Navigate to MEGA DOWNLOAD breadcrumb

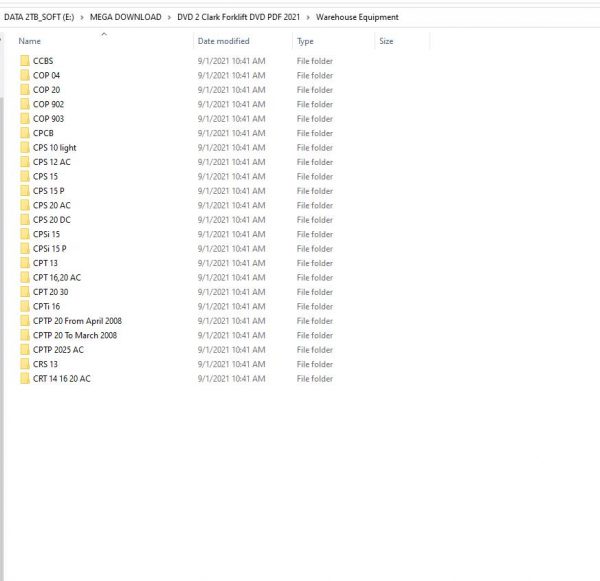[126, 17]
